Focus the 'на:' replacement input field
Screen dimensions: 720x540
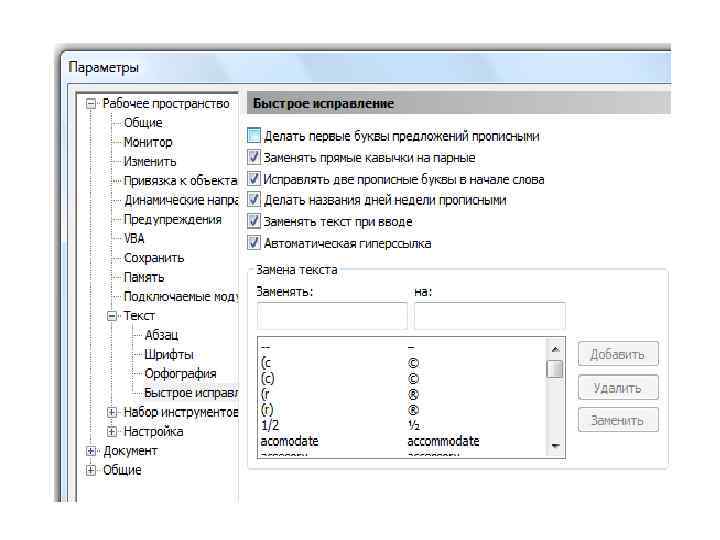(489, 316)
